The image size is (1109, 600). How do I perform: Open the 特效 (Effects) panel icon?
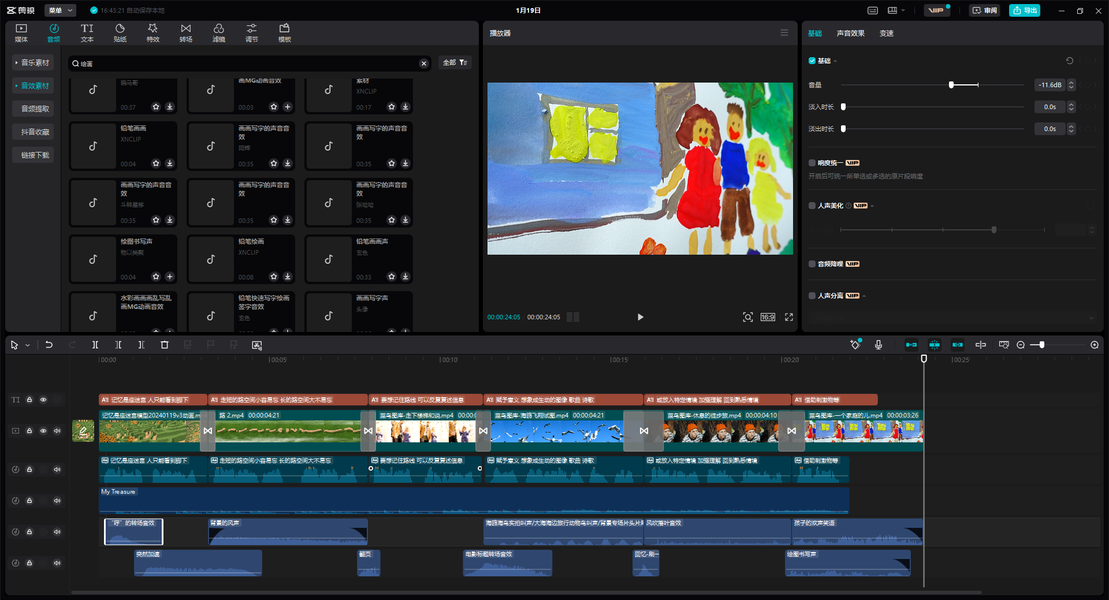(153, 33)
